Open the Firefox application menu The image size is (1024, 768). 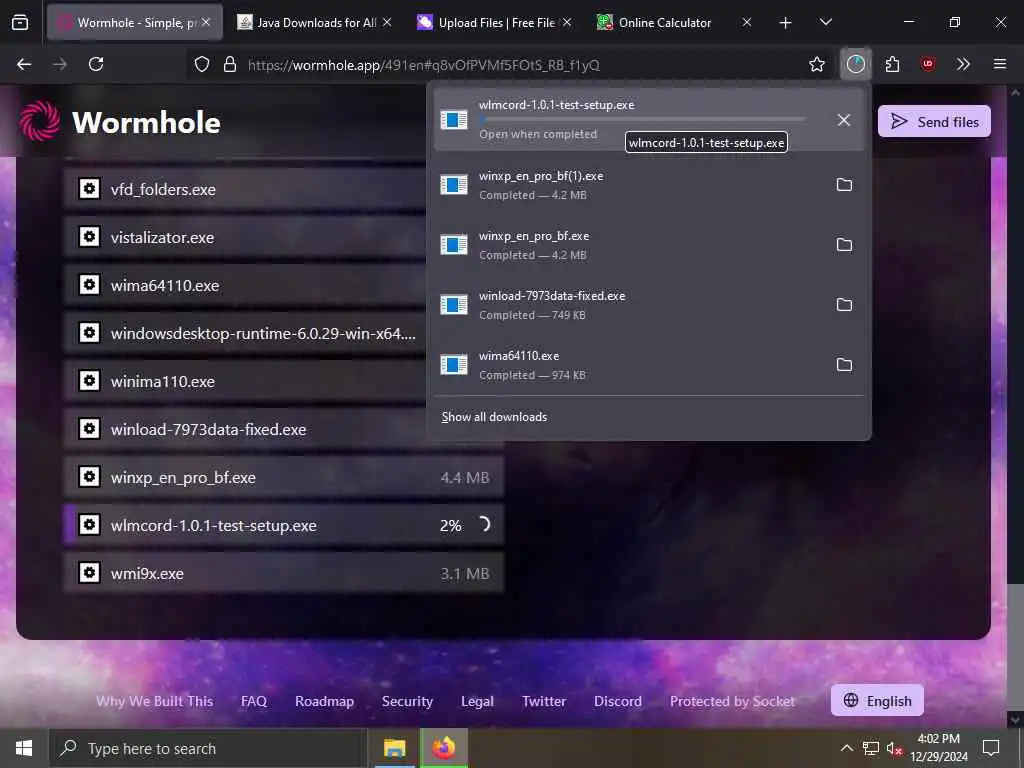coord(999,64)
